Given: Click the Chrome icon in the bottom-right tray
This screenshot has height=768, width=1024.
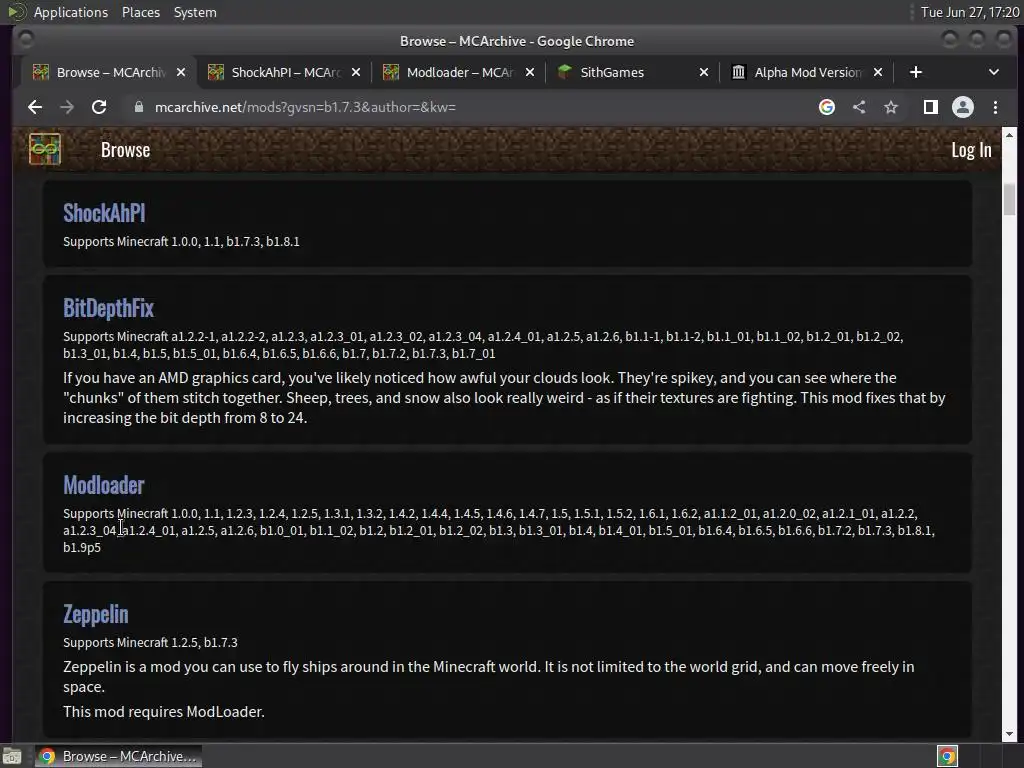Looking at the screenshot, I should tap(947, 756).
